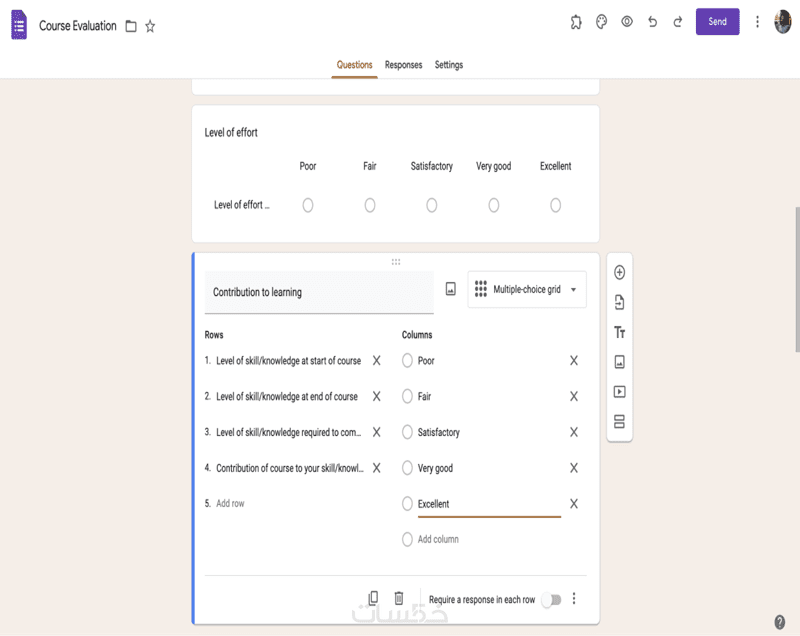
Task: Add title and description from the side toolbar
Action: pyautogui.click(x=619, y=333)
